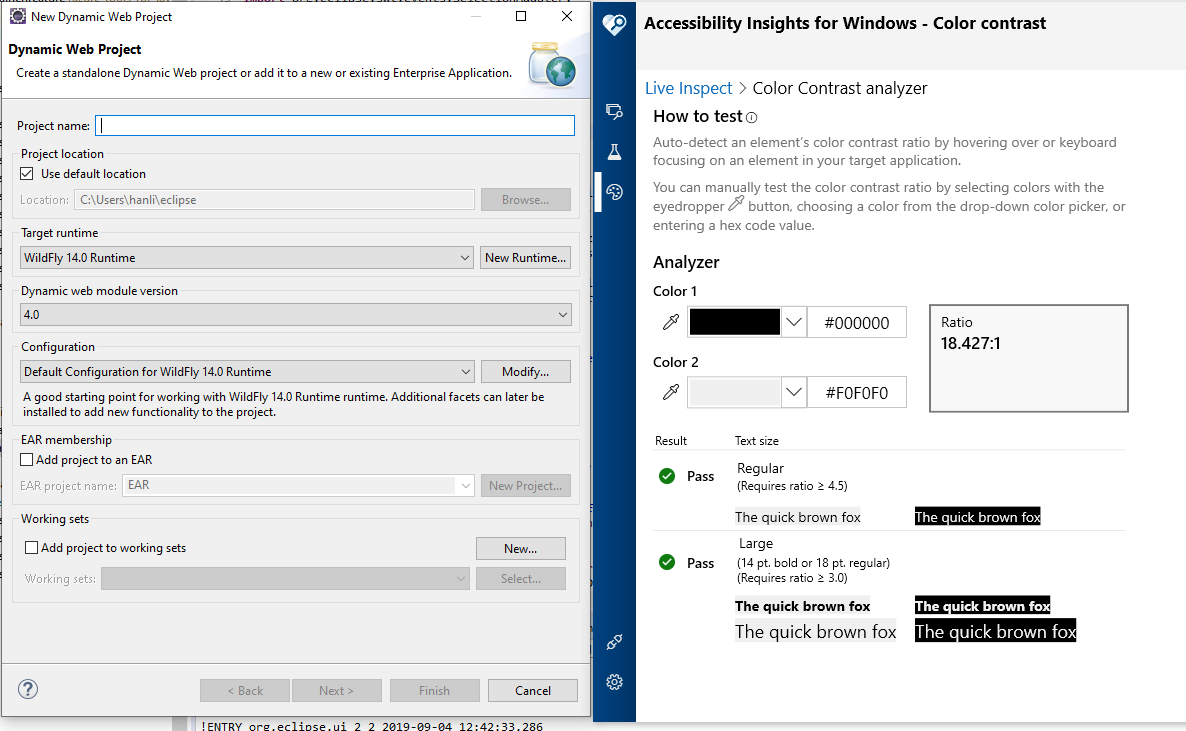Open the Color 1 color picker dropdown

[x=795, y=321]
